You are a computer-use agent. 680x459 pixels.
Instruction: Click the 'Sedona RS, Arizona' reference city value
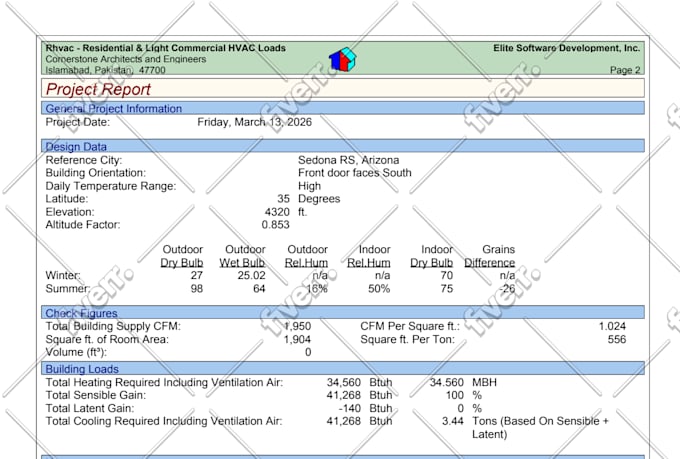tap(349, 160)
